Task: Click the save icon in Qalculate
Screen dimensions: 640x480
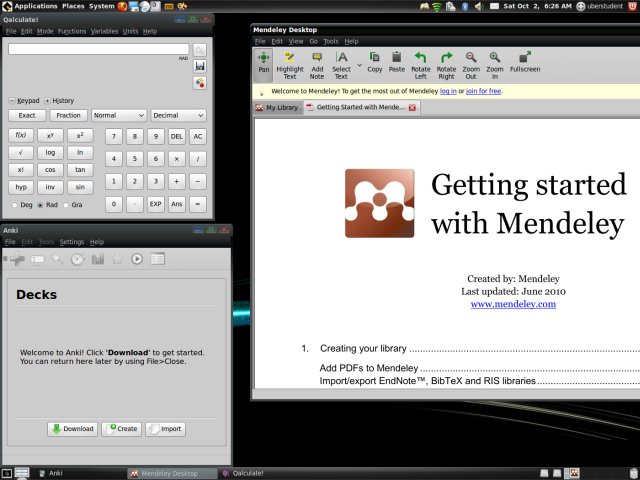Action: tap(200, 65)
